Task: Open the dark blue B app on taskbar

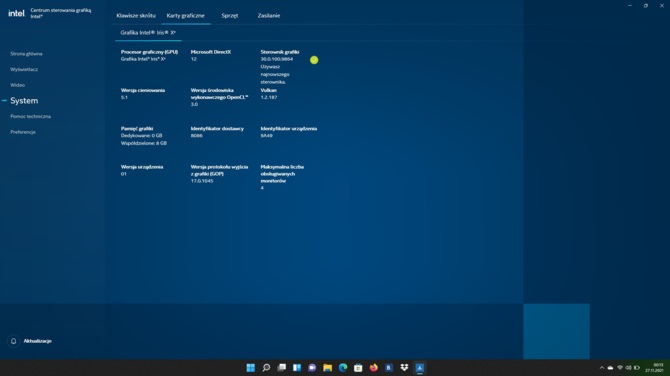Action: click(389, 367)
